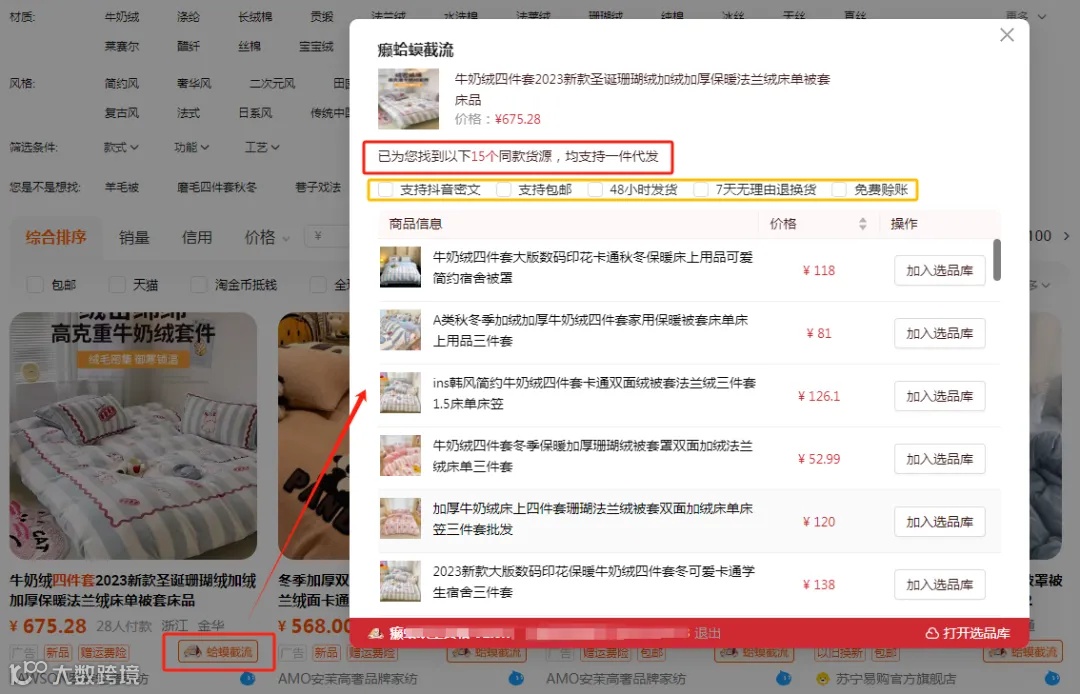Image resolution: width=1080 pixels, height=694 pixels.
Task: Add the ¥118 item via 加入选品库
Action: [x=939, y=270]
